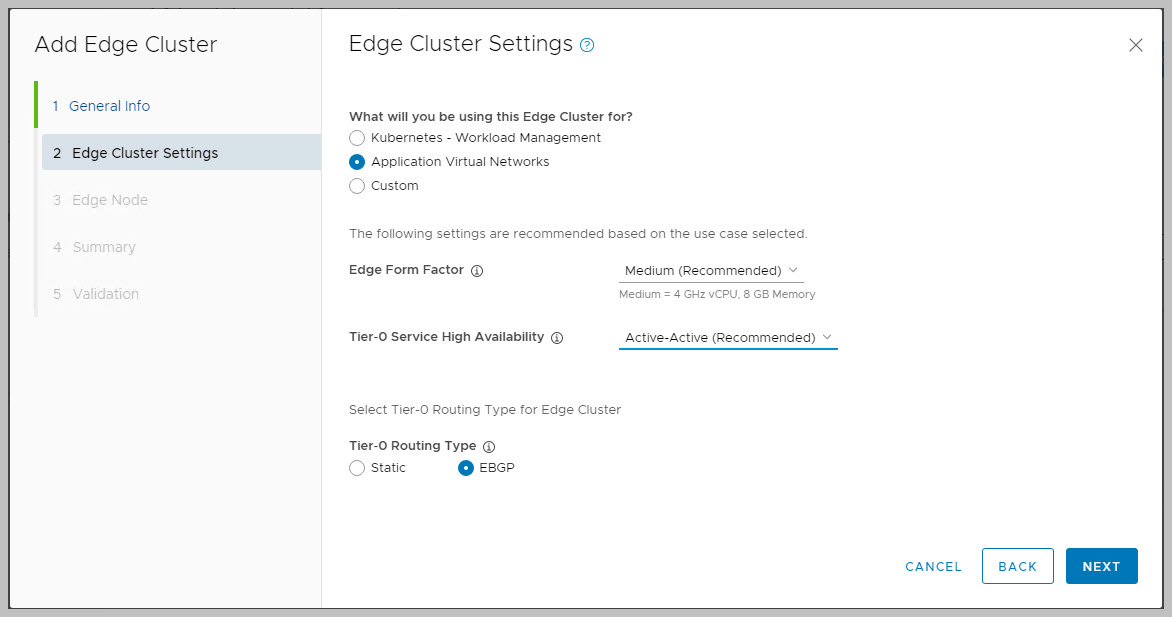Select Application Virtual Networks radio button
This screenshot has width=1172, height=617.
tap(357, 162)
